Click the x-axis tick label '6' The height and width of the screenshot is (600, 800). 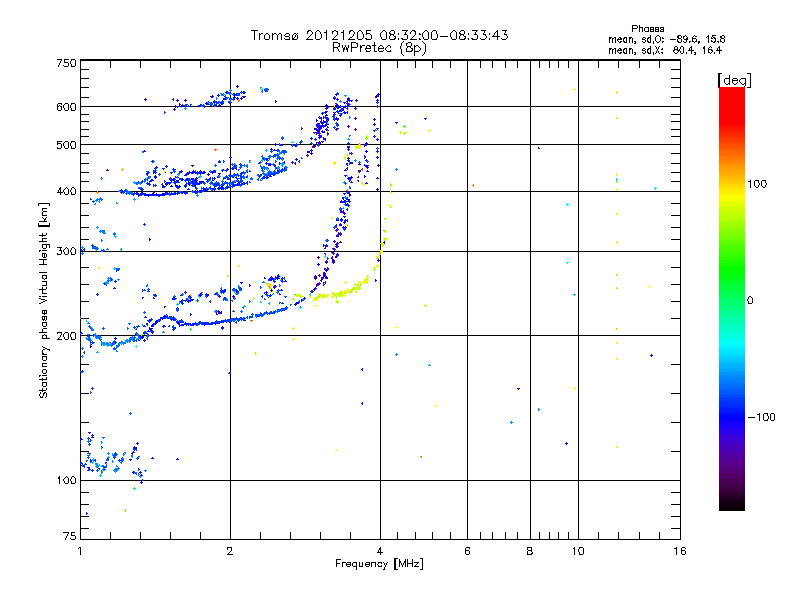coord(467,551)
